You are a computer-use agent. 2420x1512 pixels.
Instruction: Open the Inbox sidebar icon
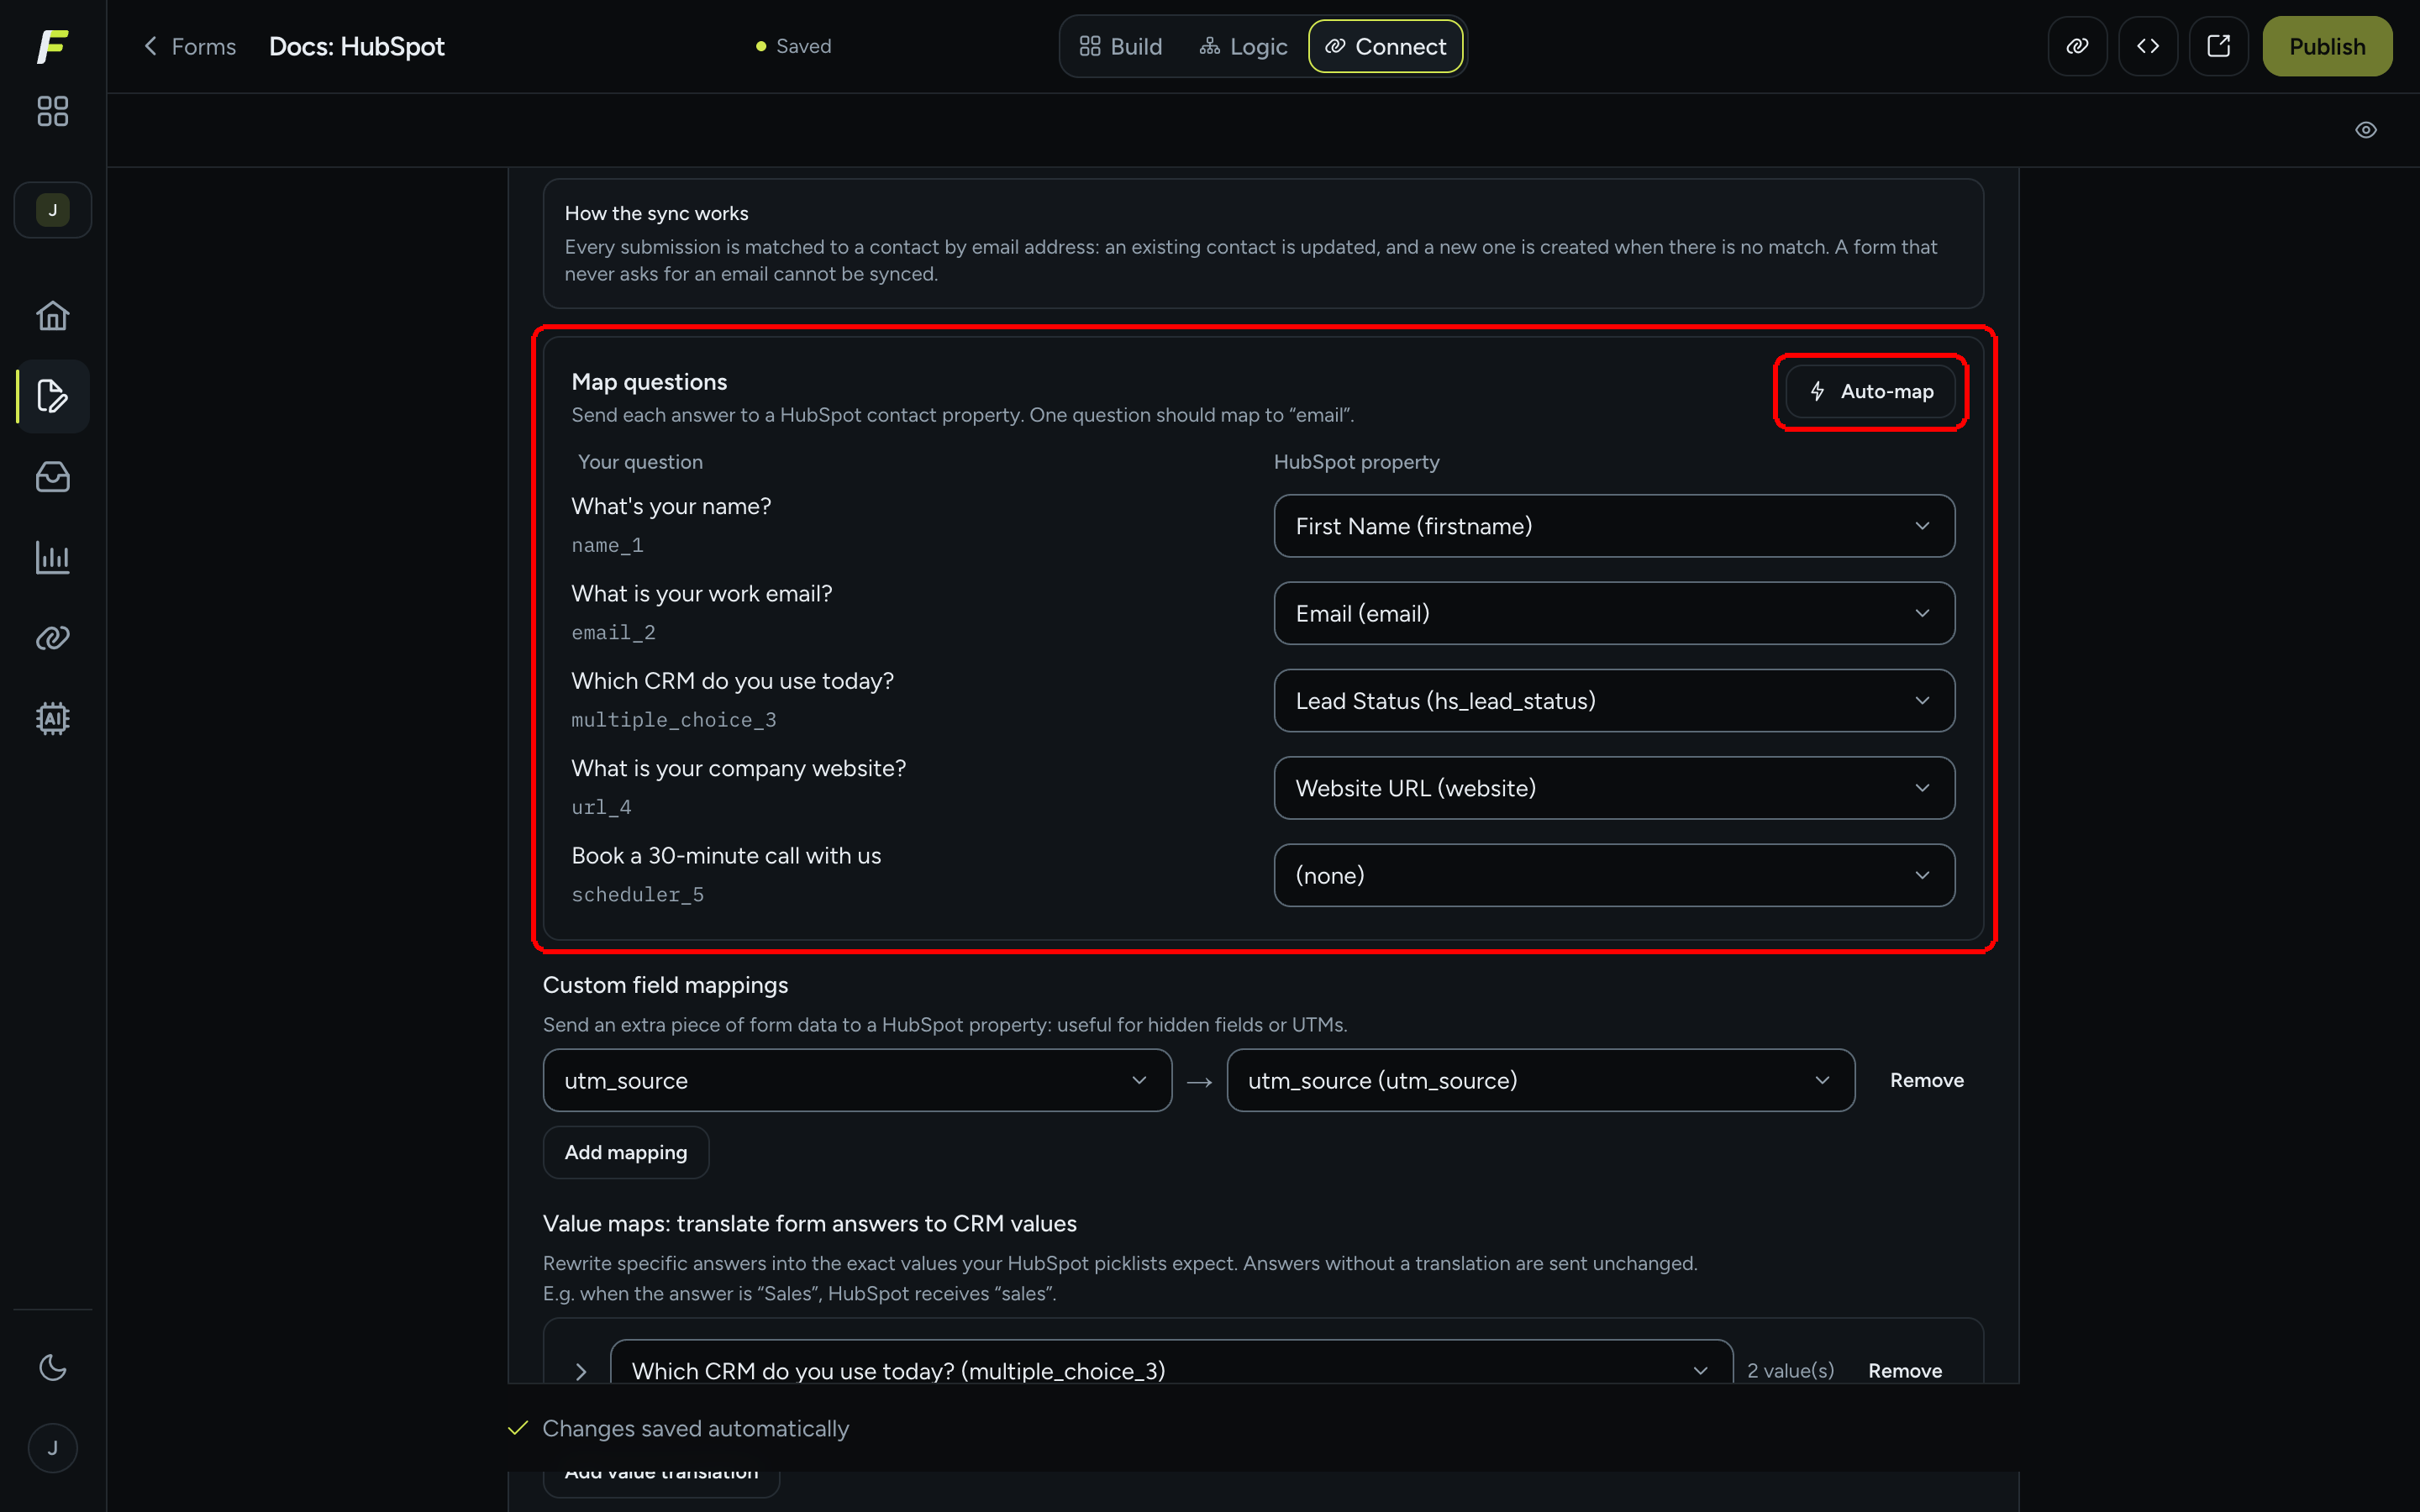tap(52, 477)
